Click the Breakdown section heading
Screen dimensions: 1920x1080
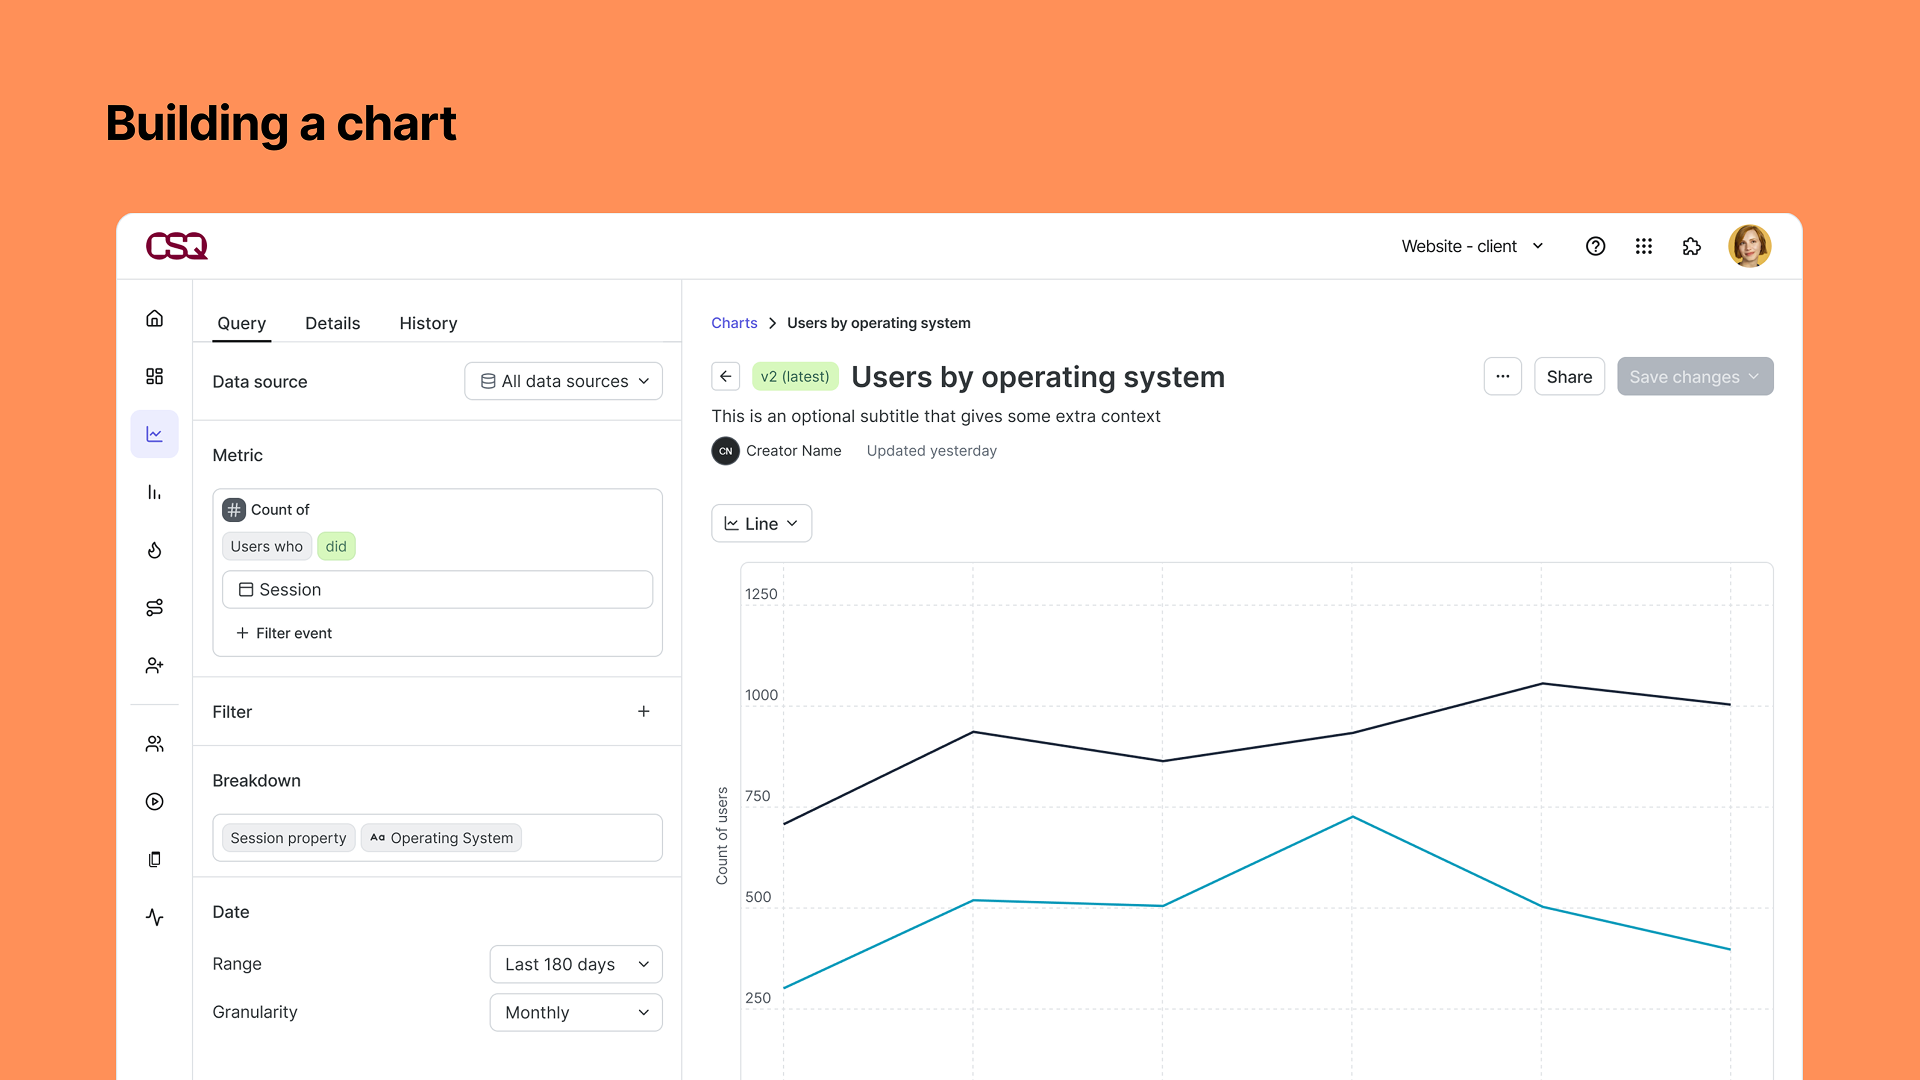[x=256, y=781]
